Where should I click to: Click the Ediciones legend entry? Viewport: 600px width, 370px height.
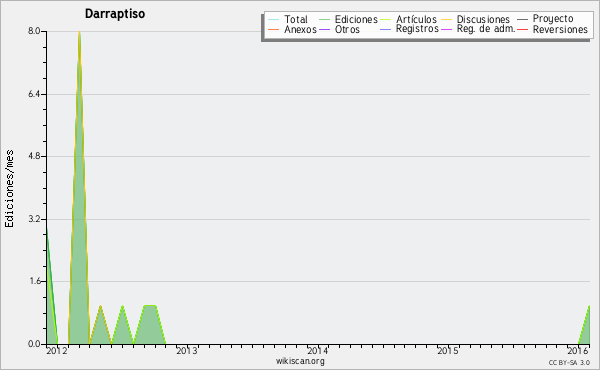348,19
